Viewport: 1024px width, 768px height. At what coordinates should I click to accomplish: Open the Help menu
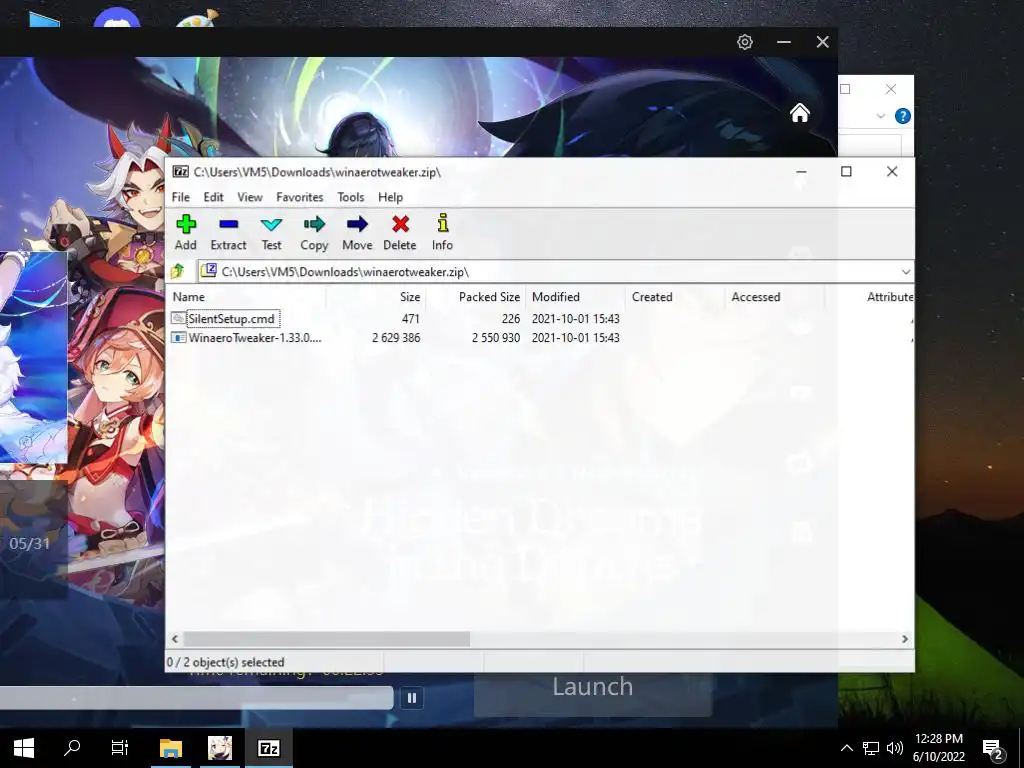pos(391,197)
